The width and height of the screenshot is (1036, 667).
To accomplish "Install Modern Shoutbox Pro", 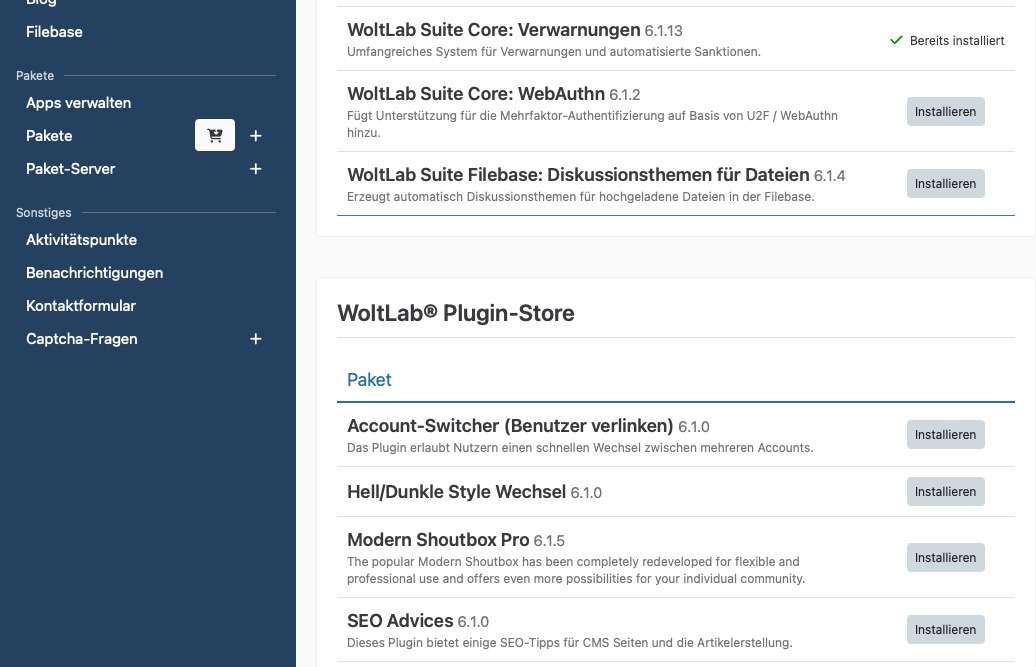I will pyautogui.click(x=945, y=558).
